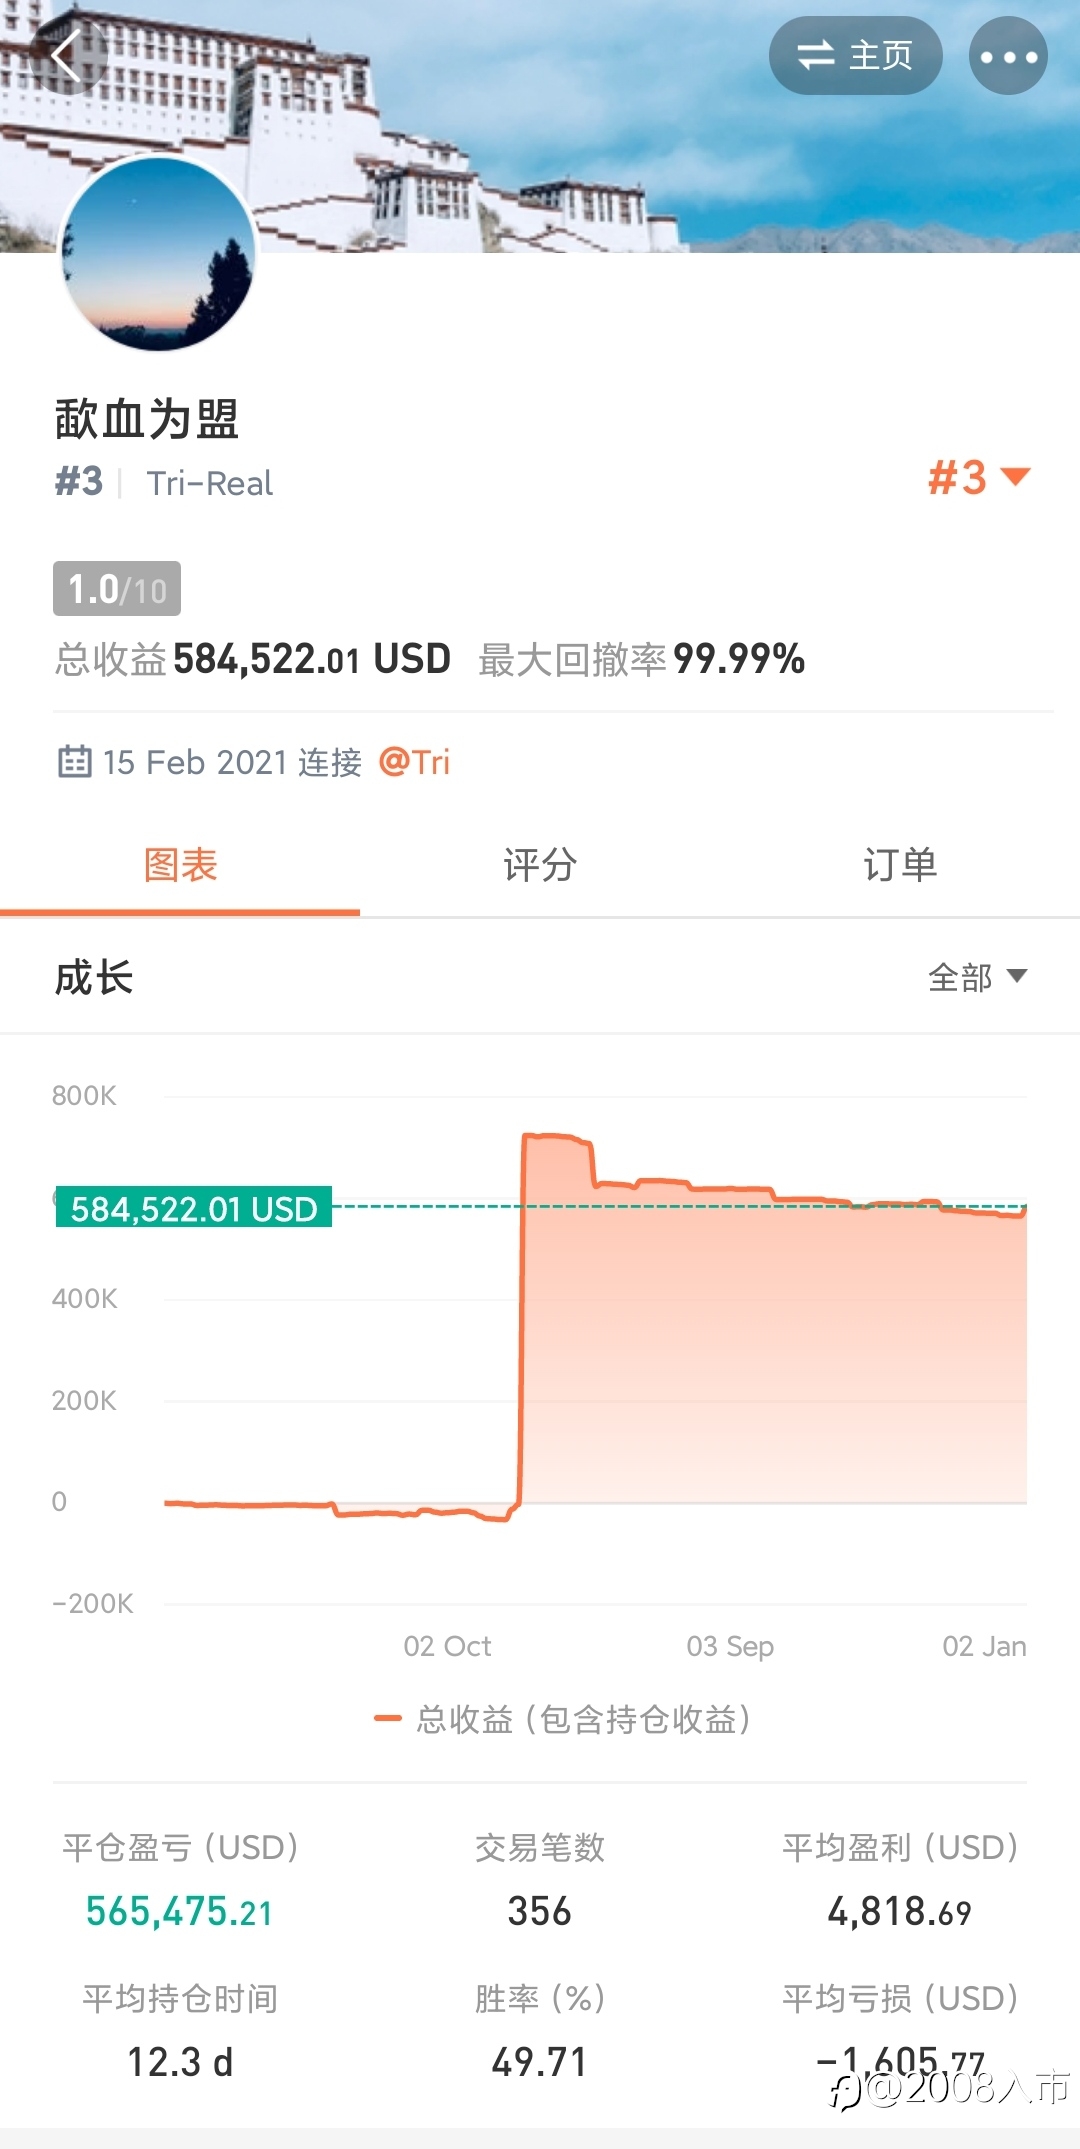Tap the 1.0/10 rating badge
This screenshot has height=2149, width=1080.
[x=117, y=589]
